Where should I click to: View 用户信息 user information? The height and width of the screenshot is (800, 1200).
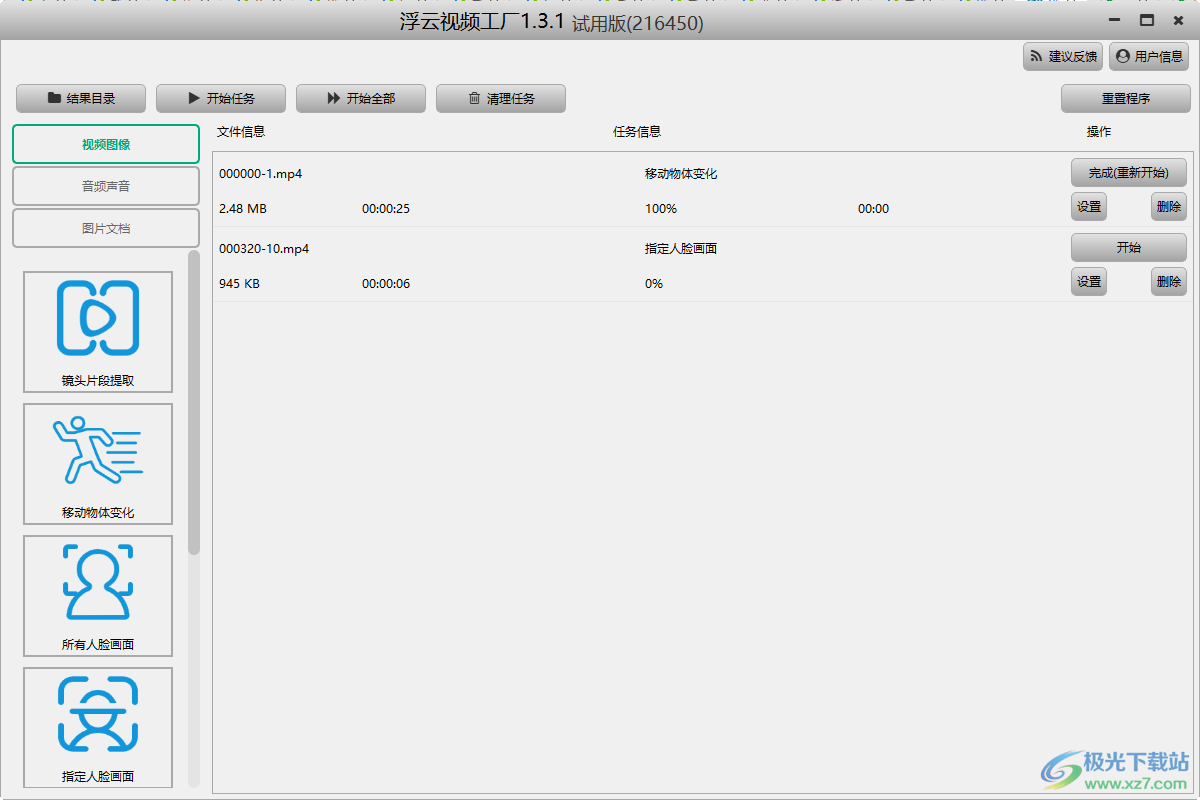click(1149, 56)
